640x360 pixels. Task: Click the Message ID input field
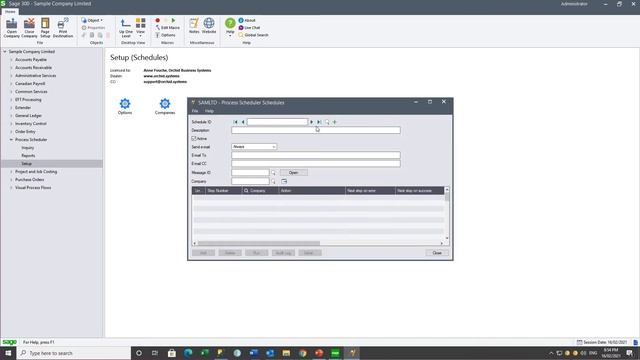(x=251, y=173)
